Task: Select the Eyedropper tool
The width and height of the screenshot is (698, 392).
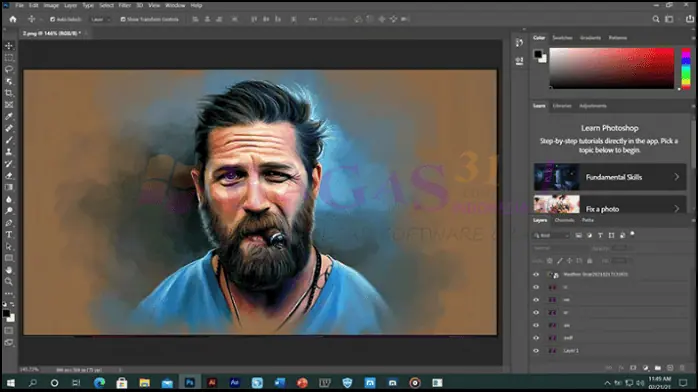Action: 9,117
